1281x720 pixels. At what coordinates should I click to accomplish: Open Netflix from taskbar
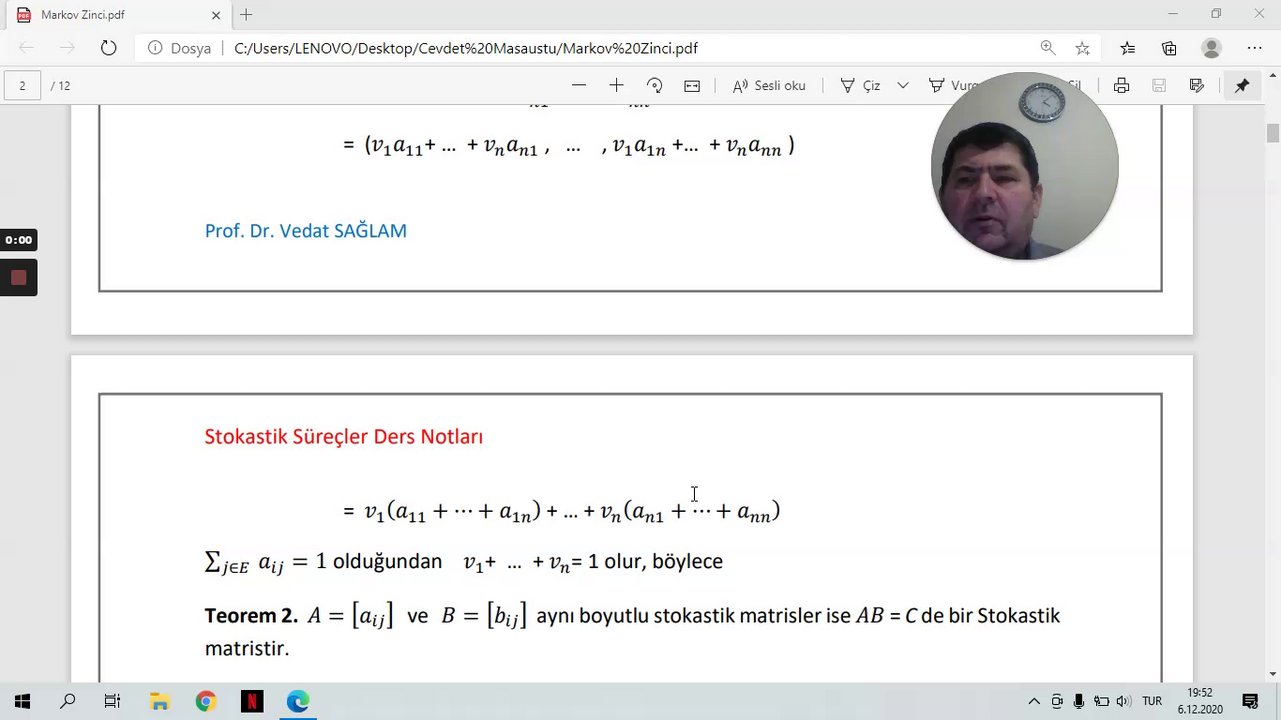point(252,701)
